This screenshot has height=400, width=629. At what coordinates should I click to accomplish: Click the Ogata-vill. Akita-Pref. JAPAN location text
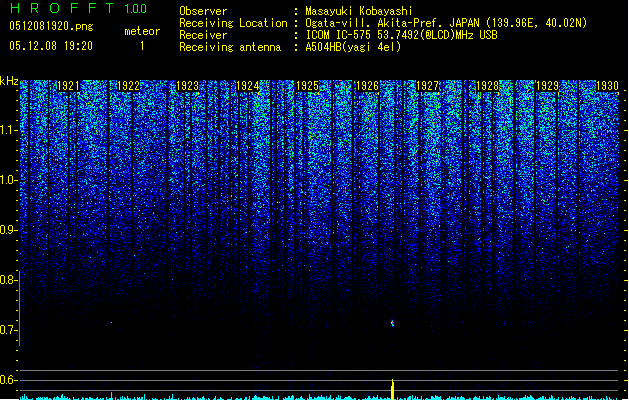392,23
